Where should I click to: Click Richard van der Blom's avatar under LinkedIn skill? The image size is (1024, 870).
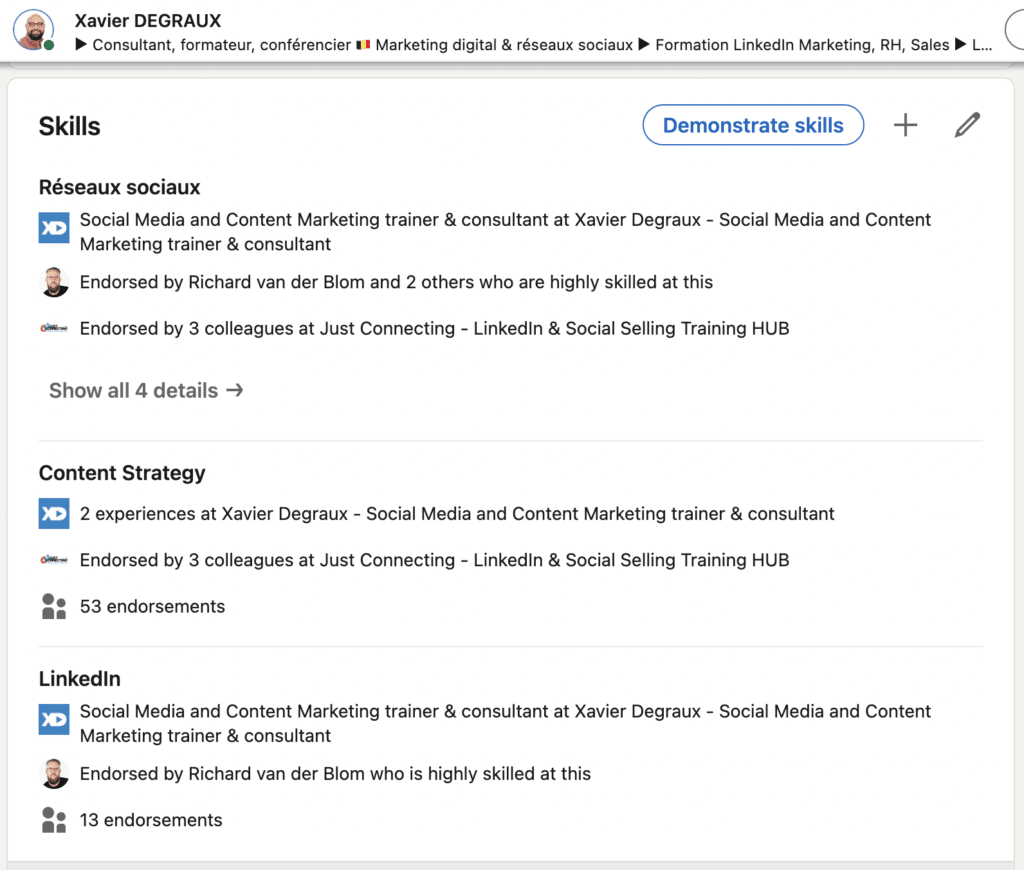click(x=54, y=774)
